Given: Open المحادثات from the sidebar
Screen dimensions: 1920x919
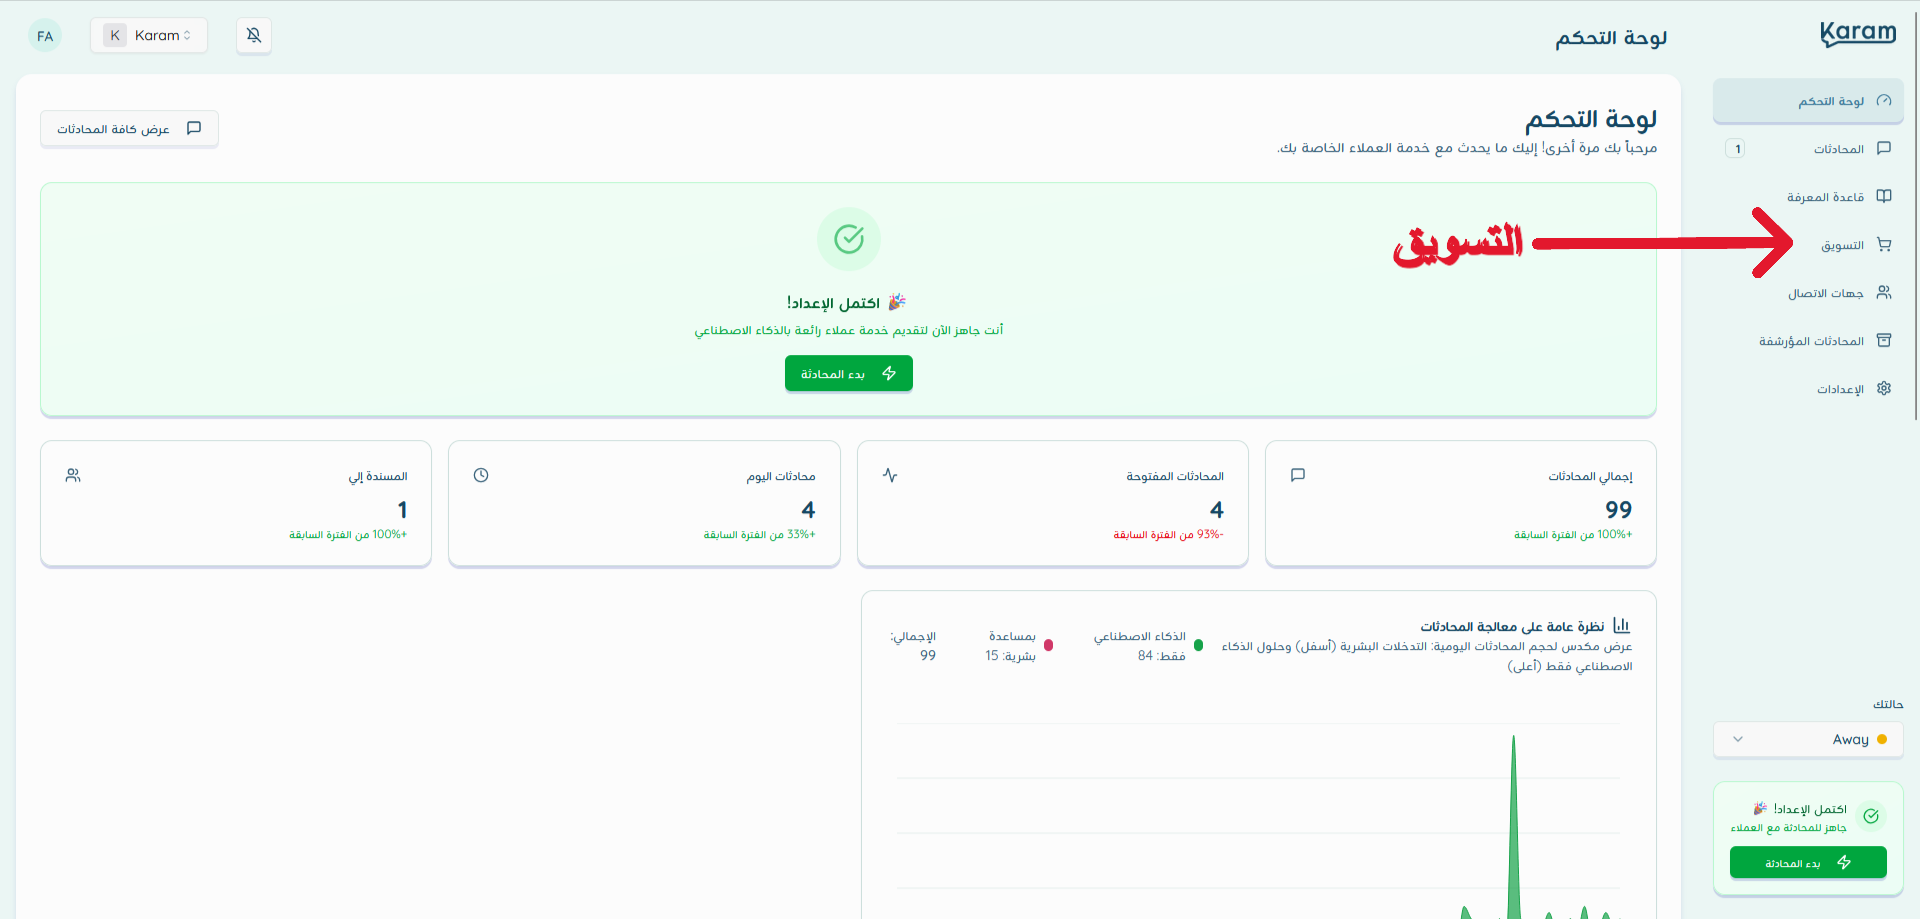Looking at the screenshot, I should click(x=1842, y=148).
